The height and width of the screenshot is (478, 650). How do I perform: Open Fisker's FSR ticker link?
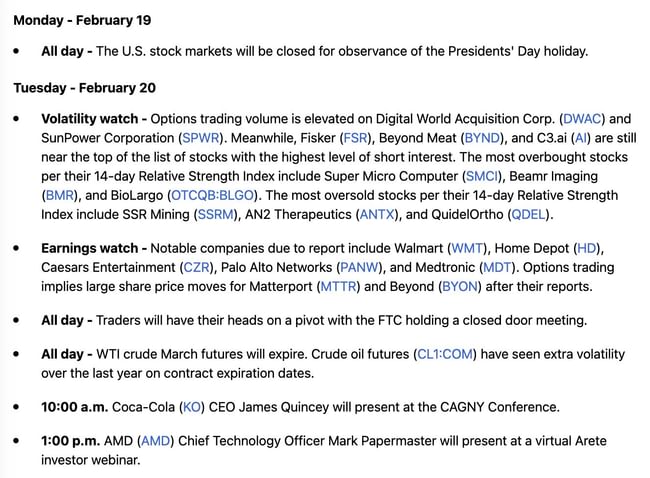coord(355,137)
